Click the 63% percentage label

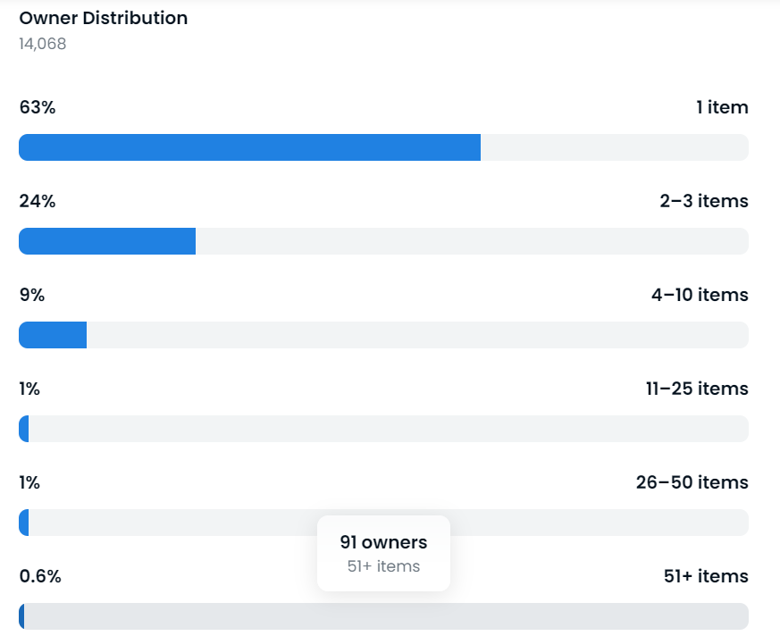click(x=37, y=107)
